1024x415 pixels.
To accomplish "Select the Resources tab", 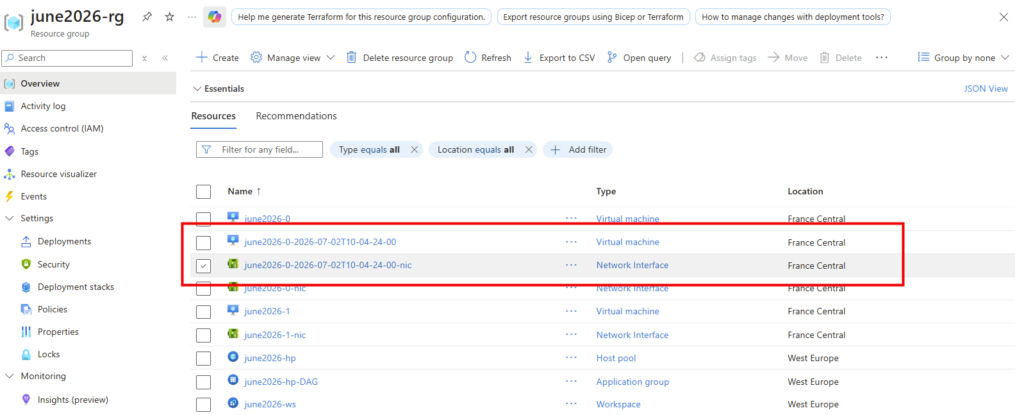I will point(213,116).
